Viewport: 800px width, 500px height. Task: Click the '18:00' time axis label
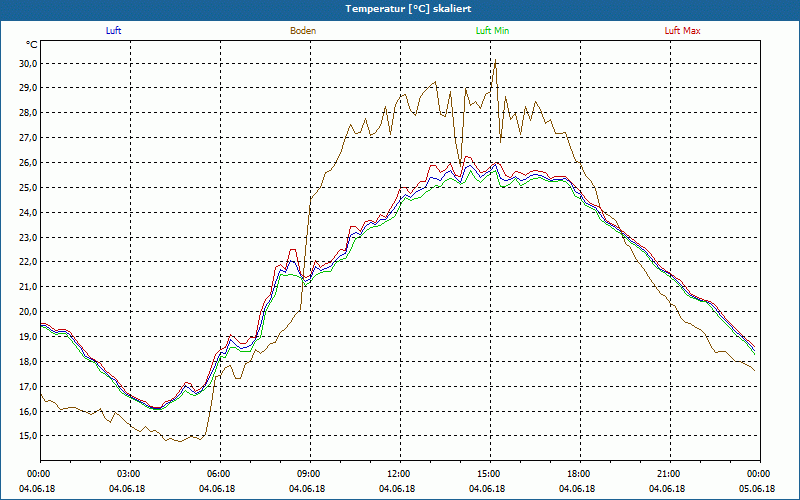[x=577, y=474]
